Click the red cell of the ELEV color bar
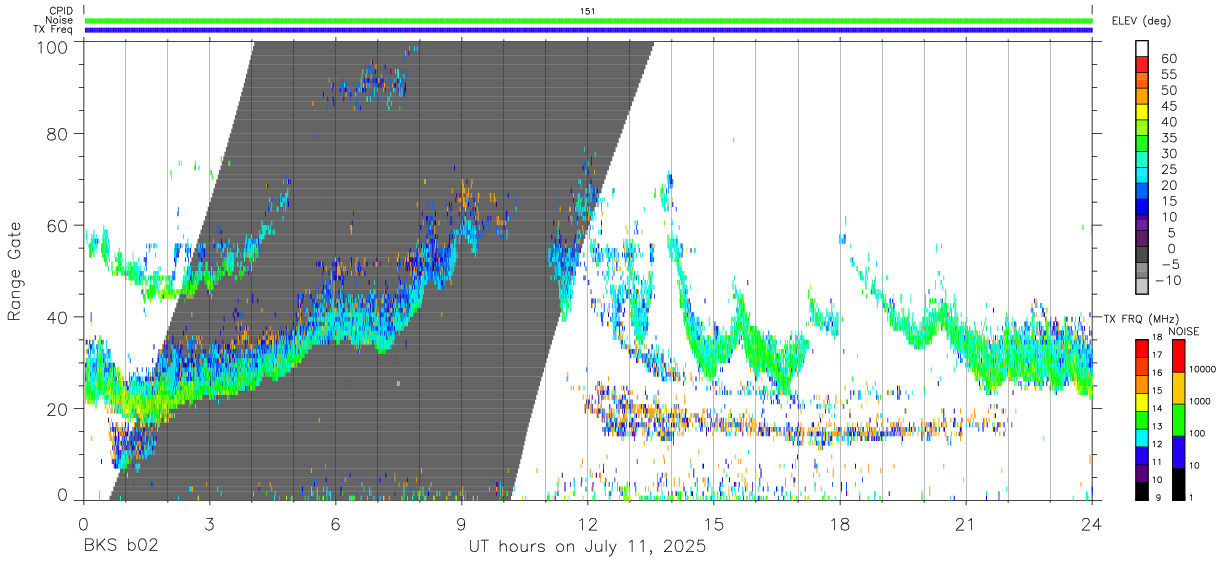1228x567 pixels. click(1142, 63)
